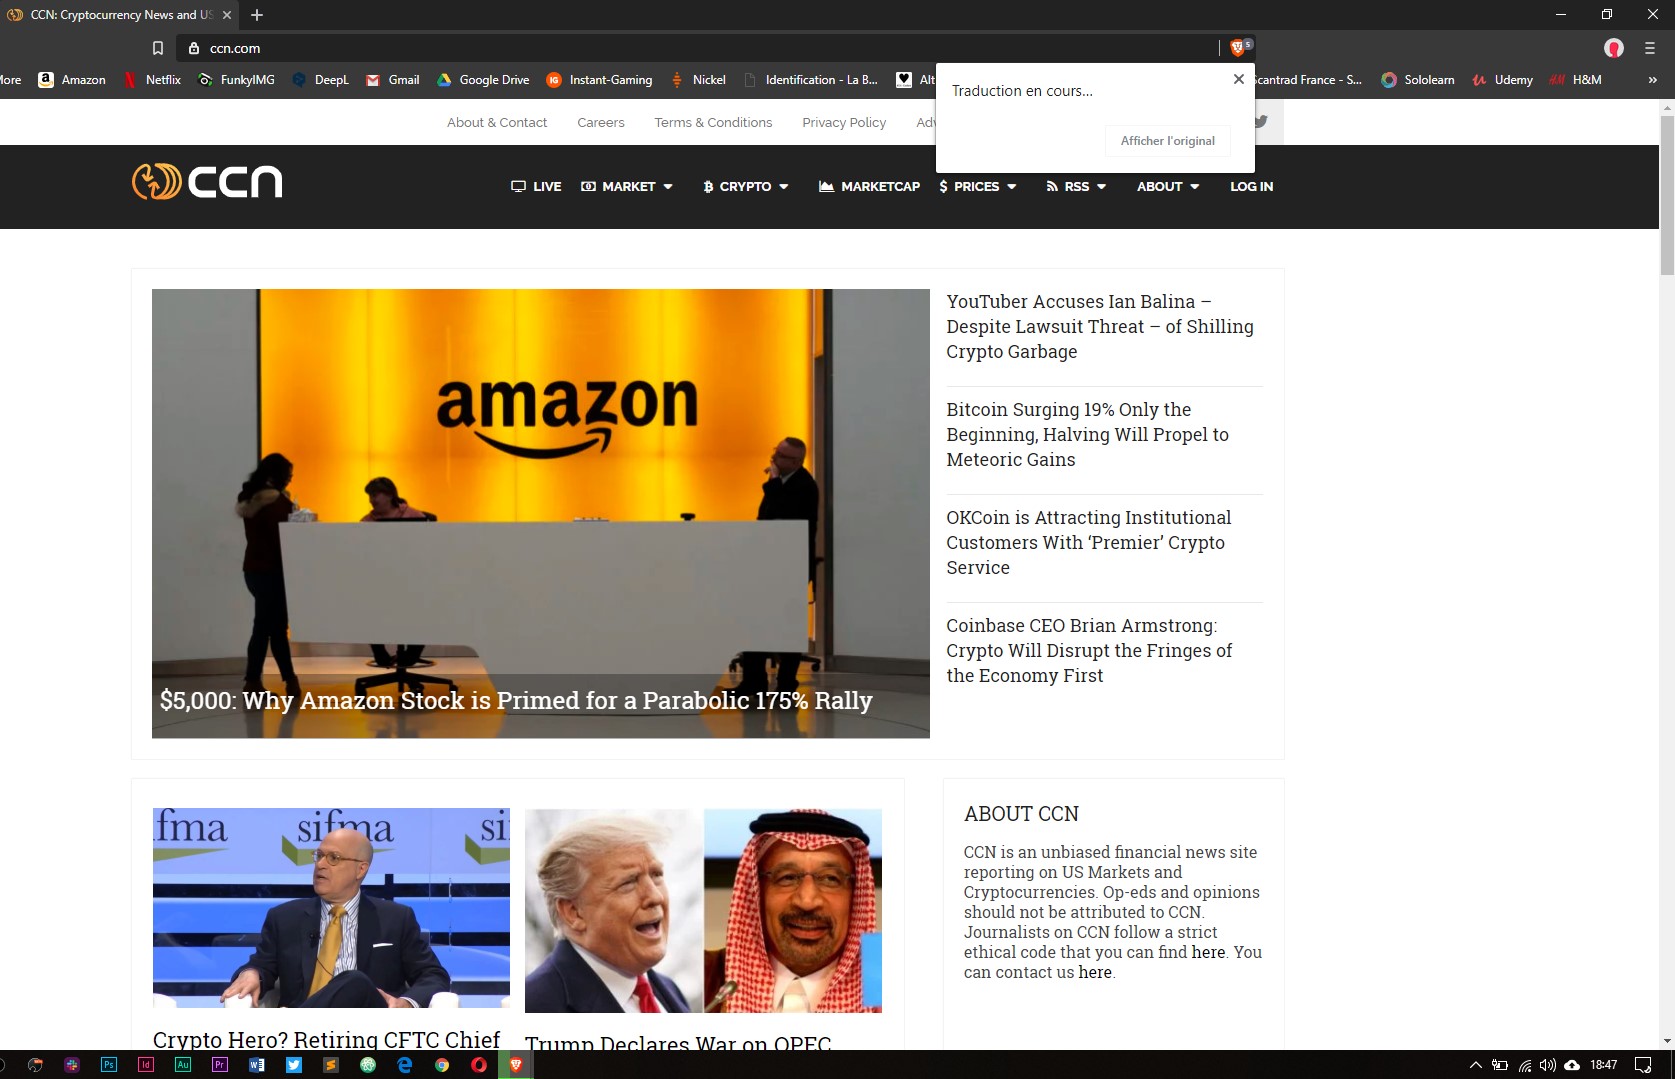Image resolution: width=1675 pixels, height=1079 pixels.
Task: Open the Privacy Policy link
Action: [844, 123]
